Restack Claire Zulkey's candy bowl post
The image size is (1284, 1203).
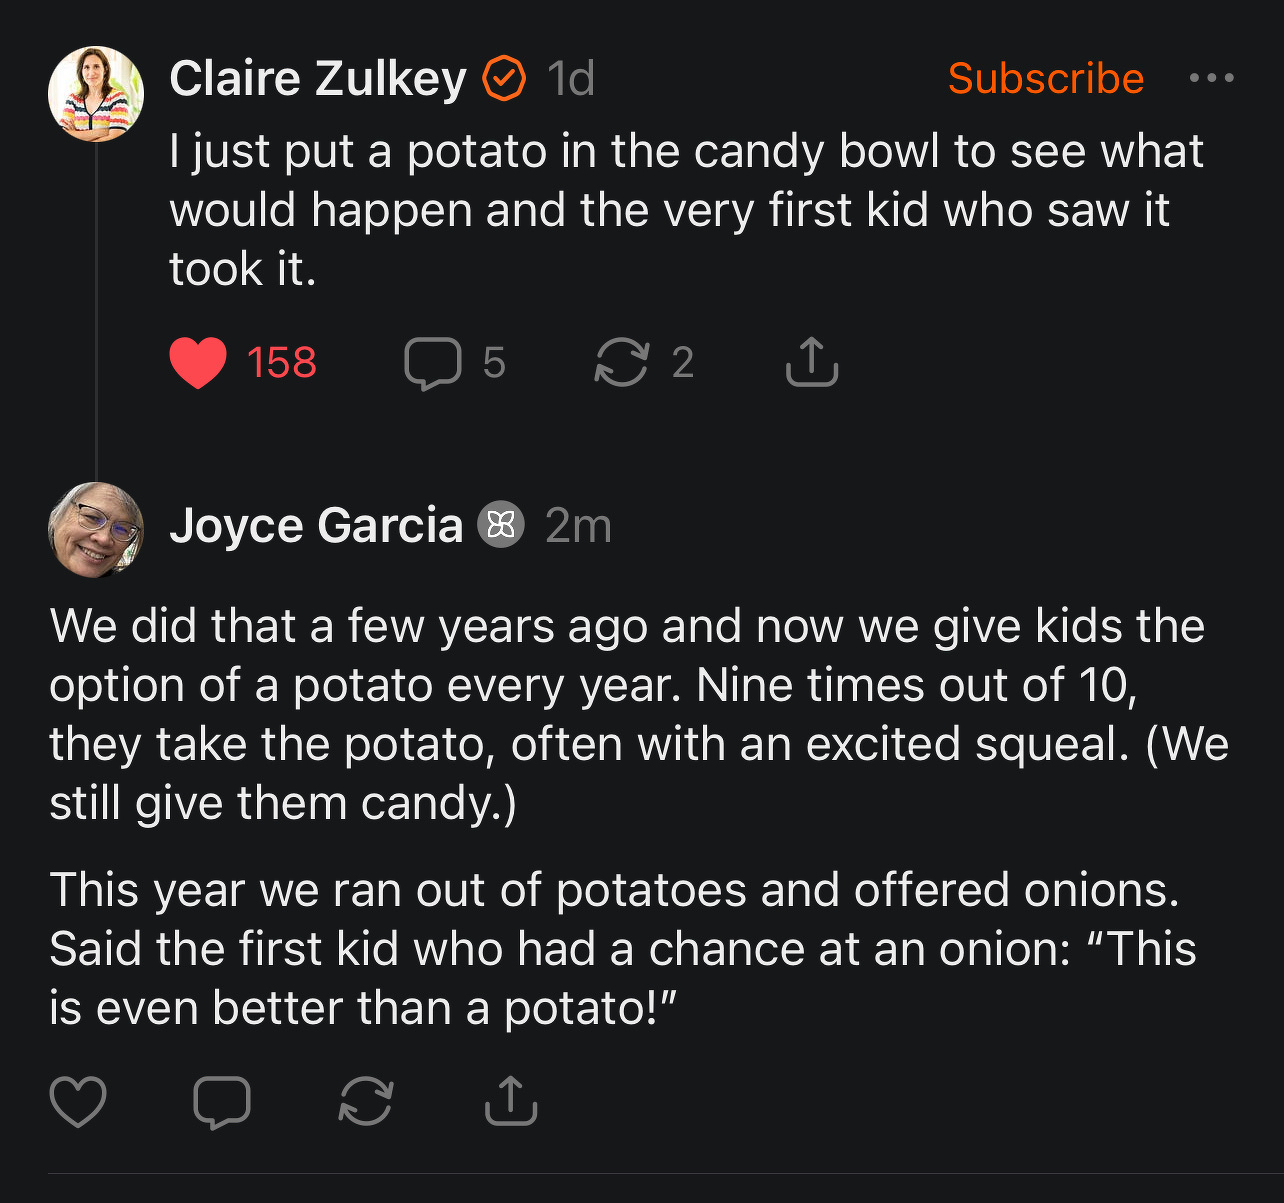[x=621, y=362]
